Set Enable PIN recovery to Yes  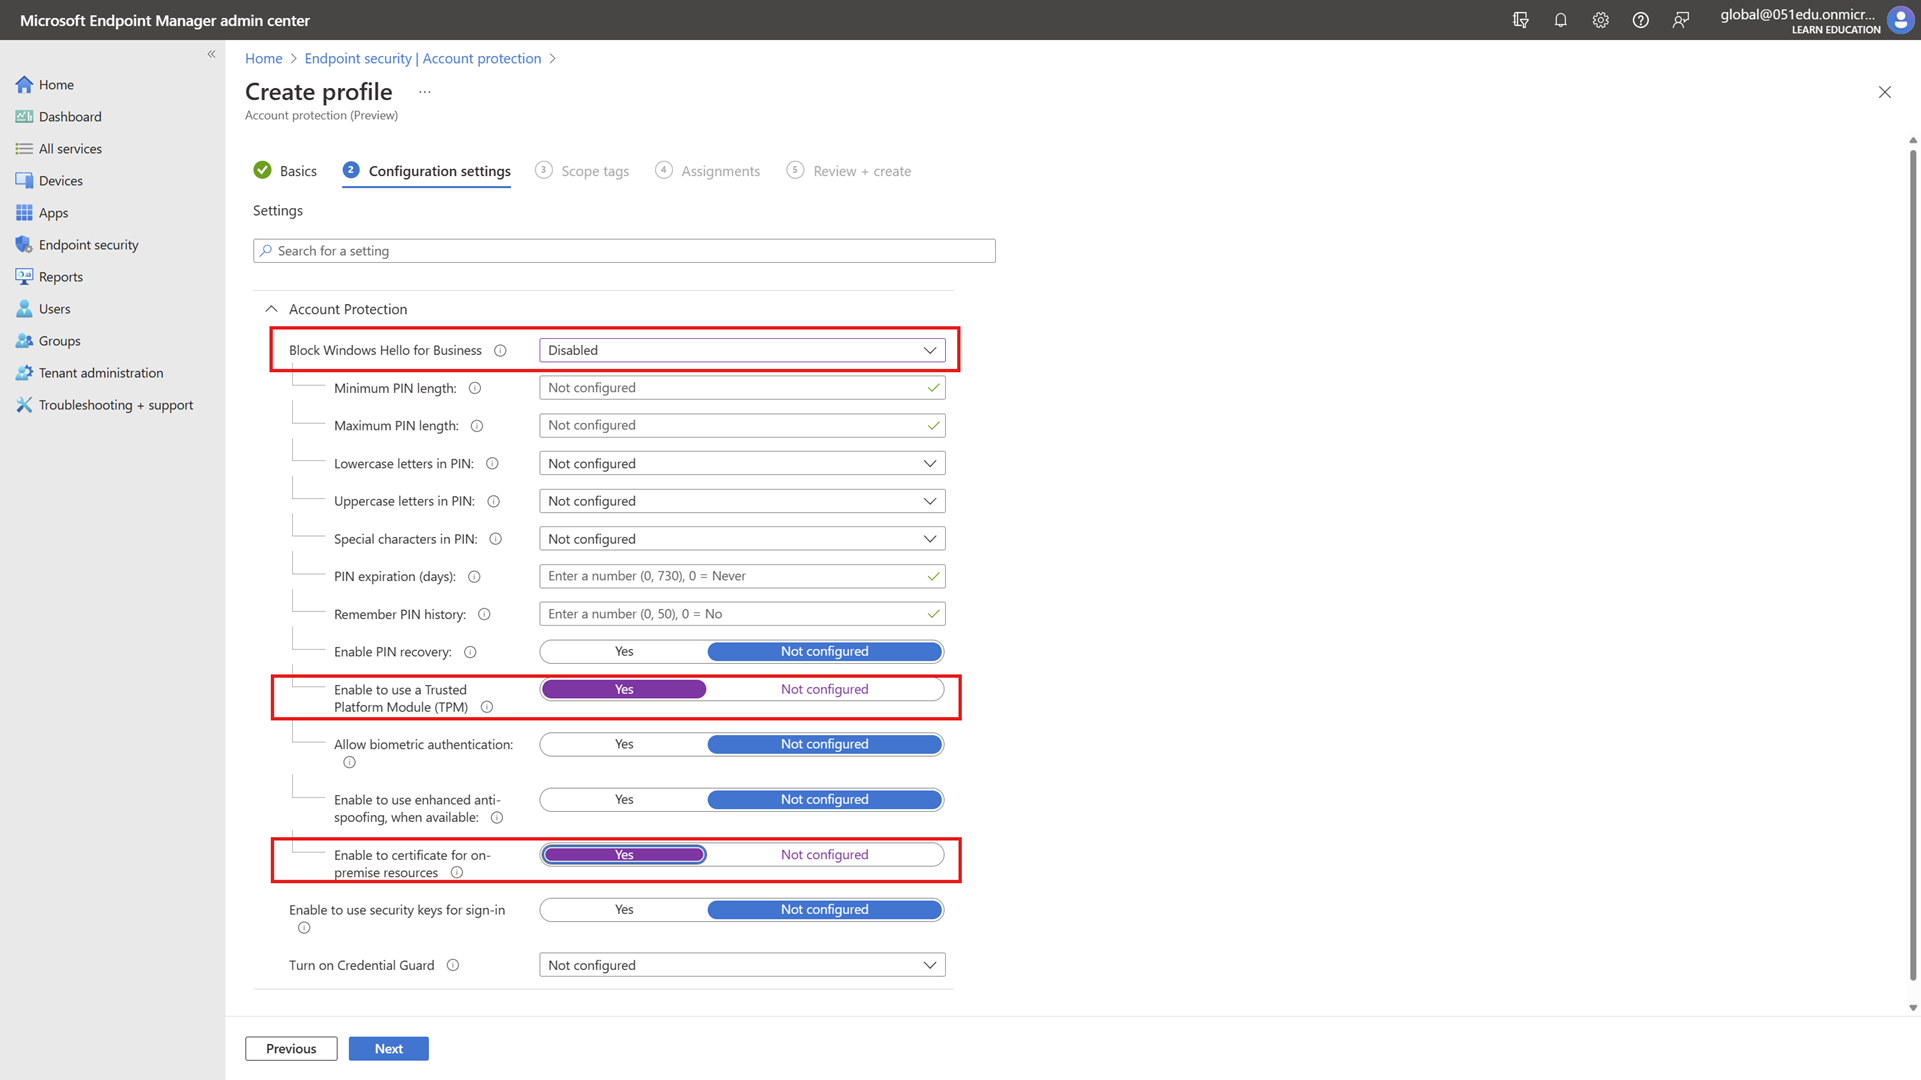(x=624, y=652)
